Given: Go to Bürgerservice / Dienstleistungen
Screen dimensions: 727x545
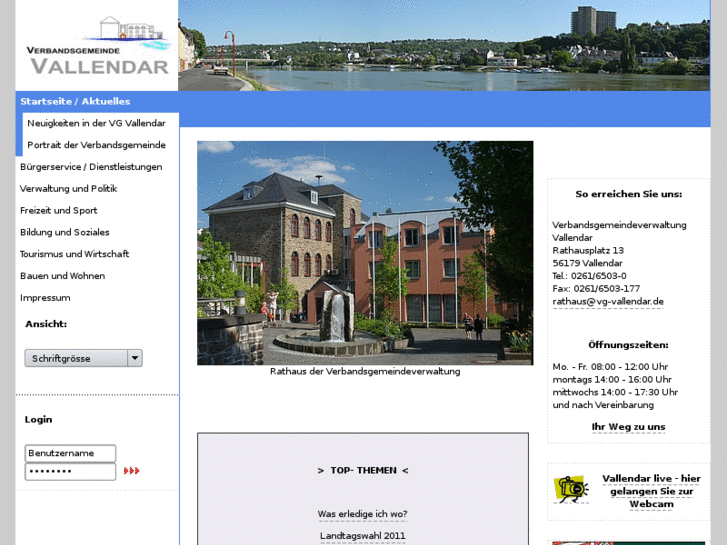Looking at the screenshot, I should coord(91,167).
